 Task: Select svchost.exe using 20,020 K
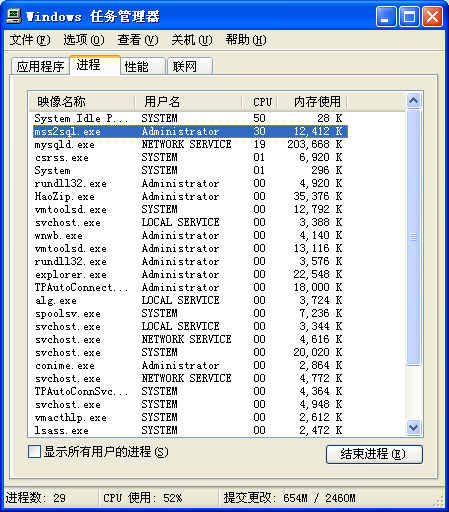(x=190, y=352)
